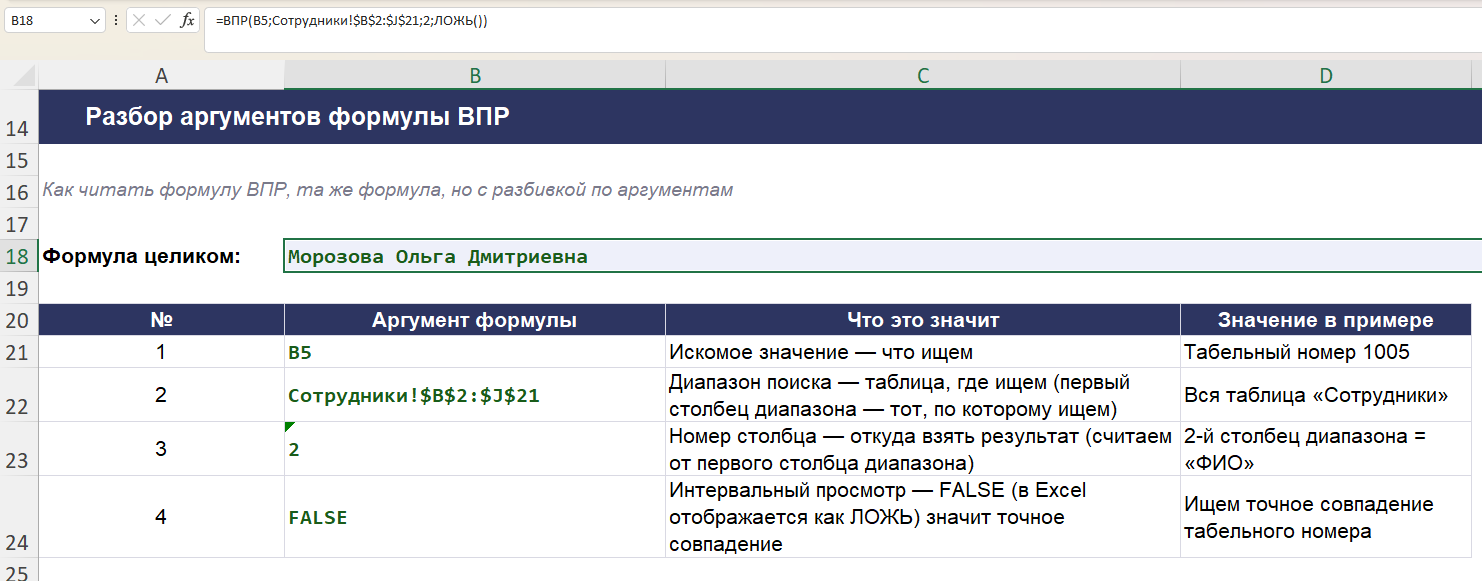Open the Name Box dropdown arrow
Screen dimensions: 1482x581
(94, 20)
